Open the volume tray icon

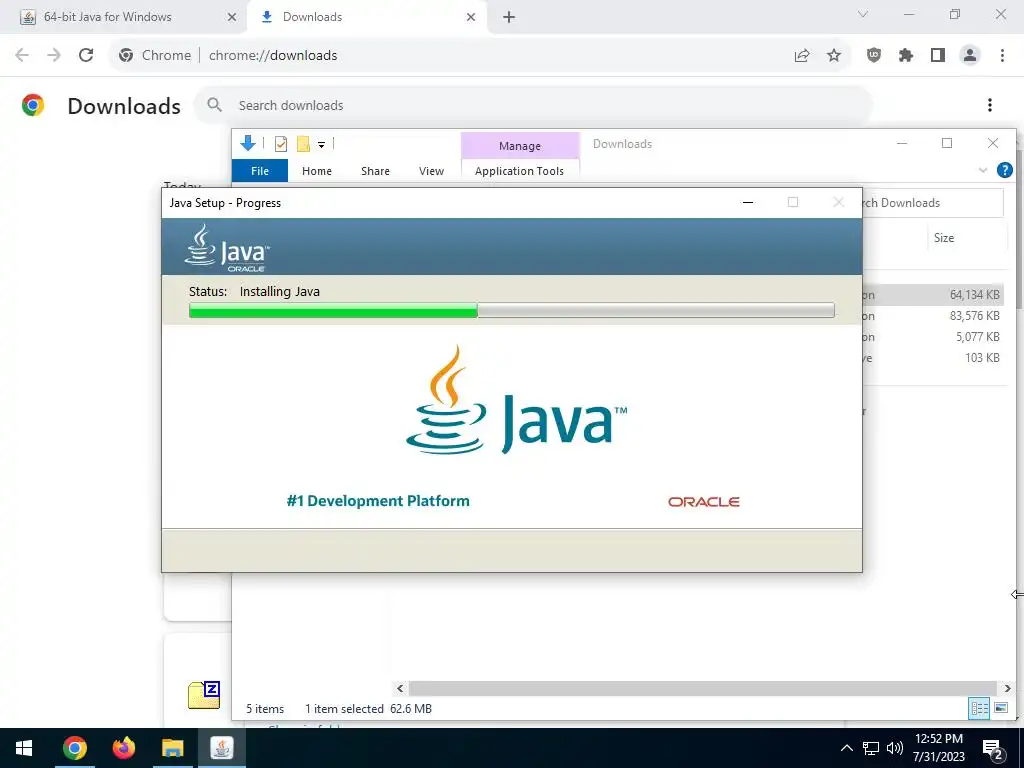[x=895, y=748]
